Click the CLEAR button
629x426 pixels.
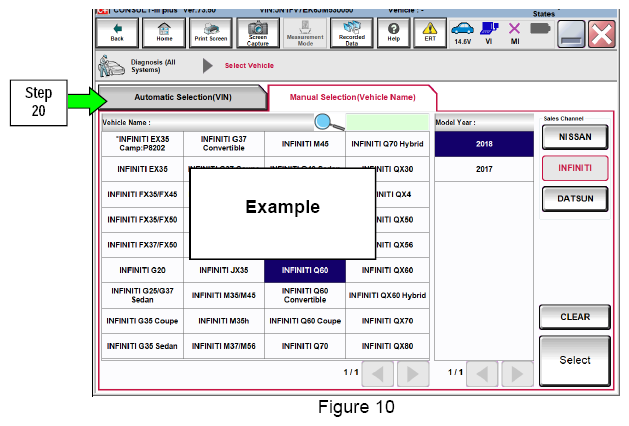pos(575,317)
